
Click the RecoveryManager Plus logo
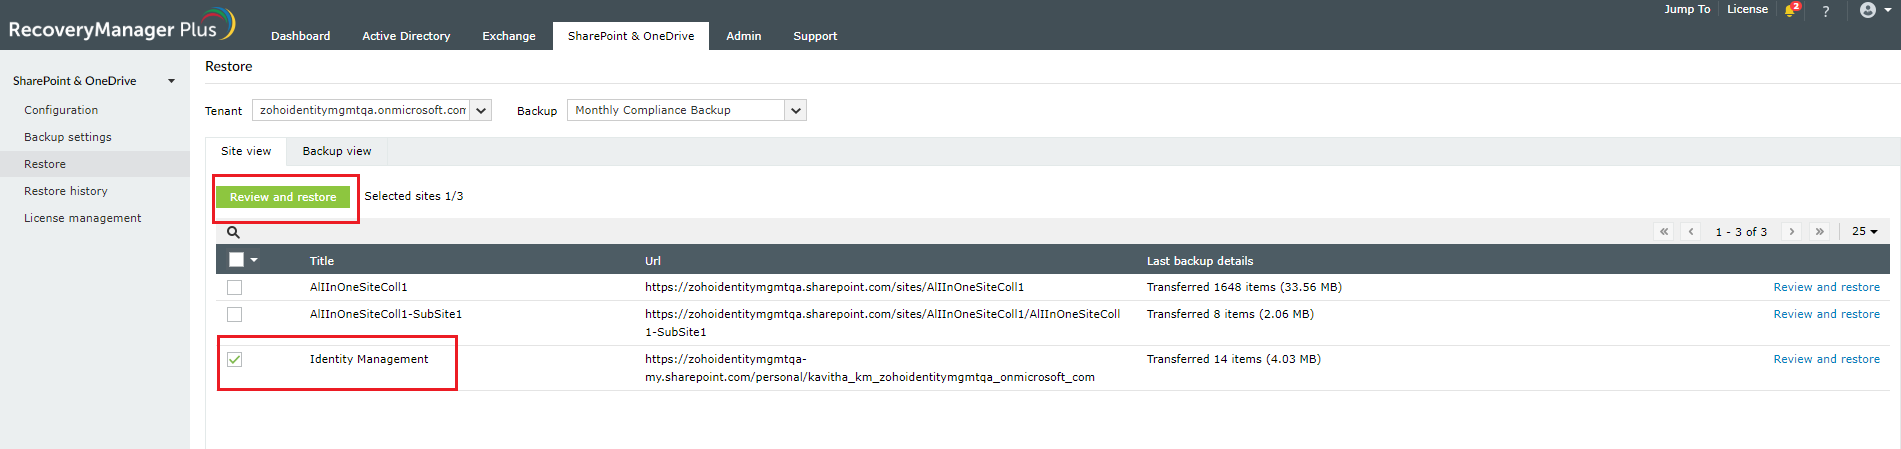[121, 25]
